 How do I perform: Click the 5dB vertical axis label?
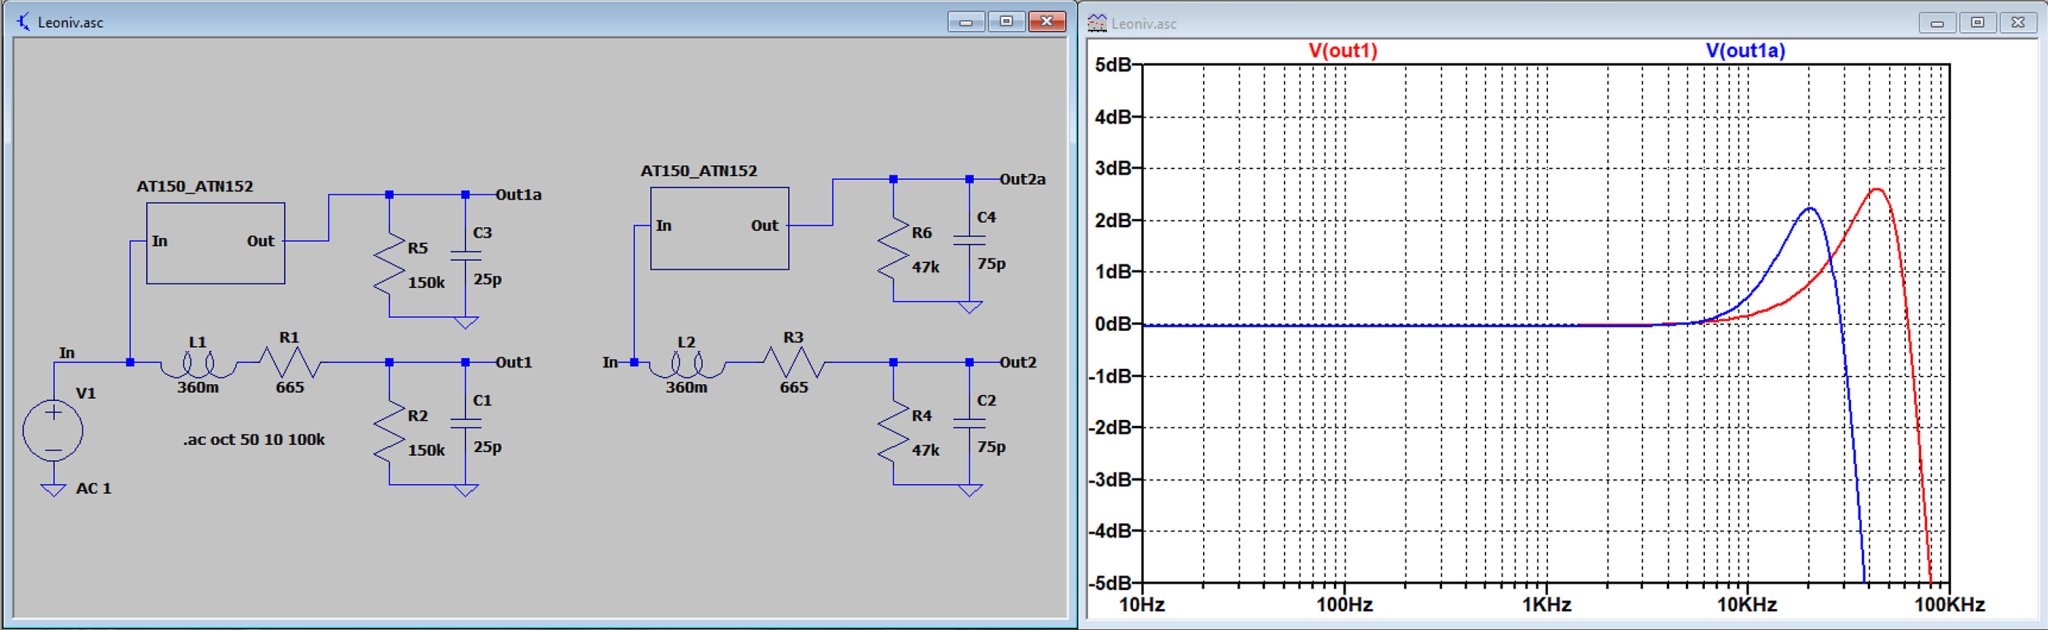pyautogui.click(x=1113, y=65)
